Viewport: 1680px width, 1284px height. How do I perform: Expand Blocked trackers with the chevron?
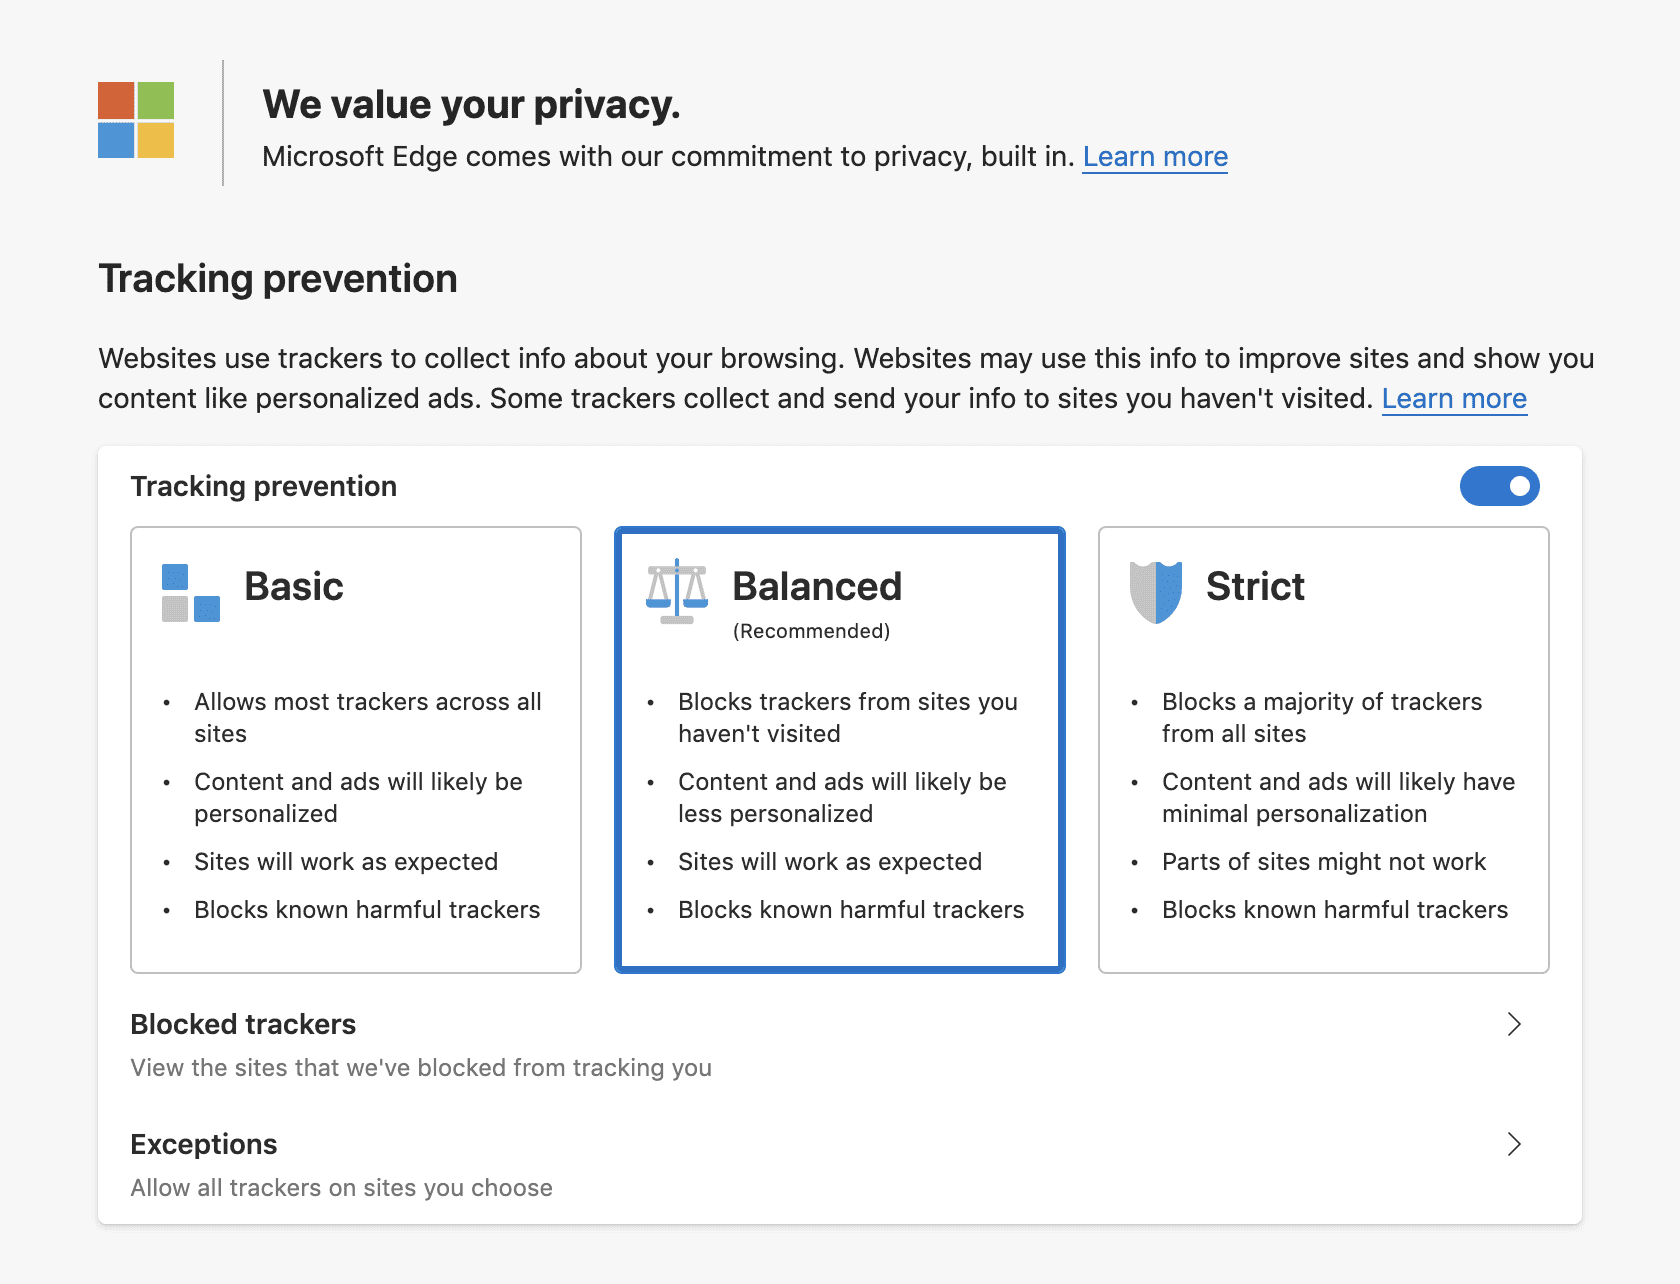[x=1514, y=1024]
